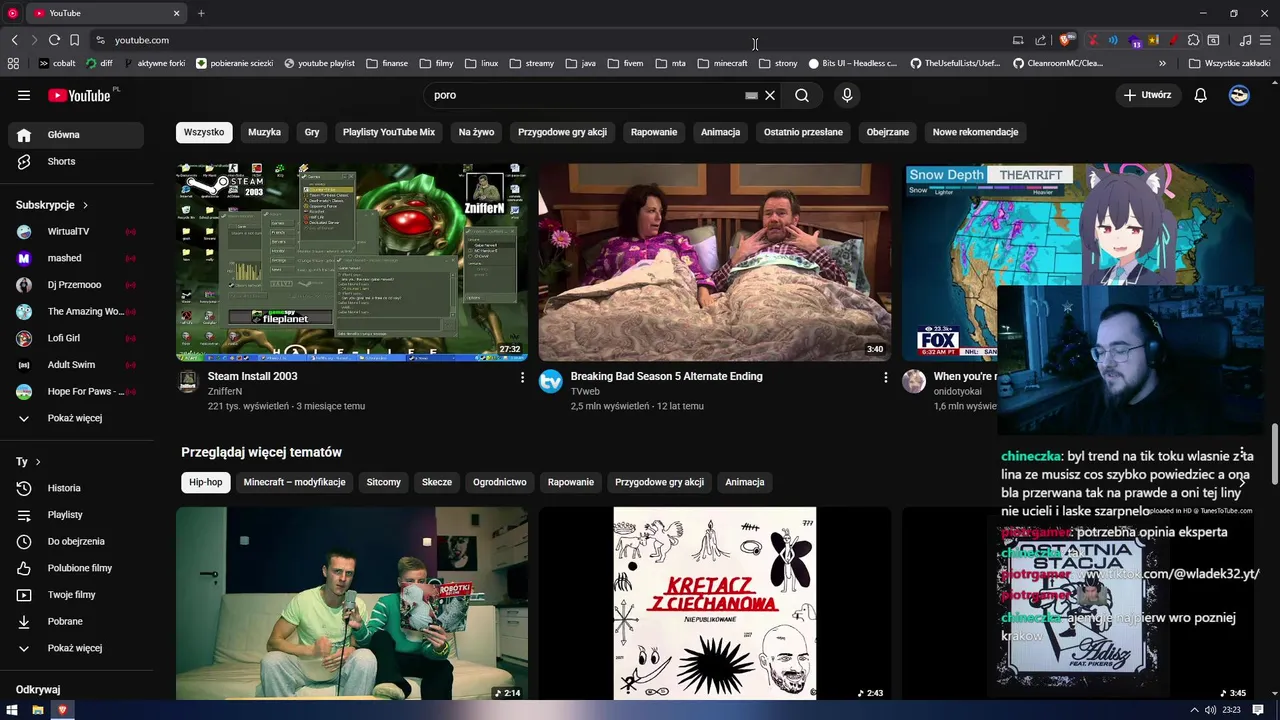Viewport: 1280px width, 720px height.
Task: Open File Explorer on the taskbar
Action: tap(38, 710)
